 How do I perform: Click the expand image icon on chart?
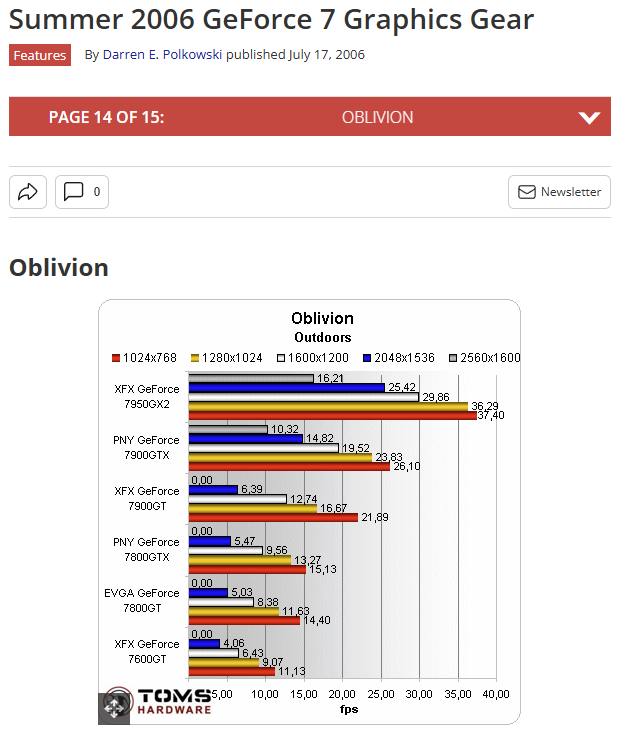[x=114, y=709]
